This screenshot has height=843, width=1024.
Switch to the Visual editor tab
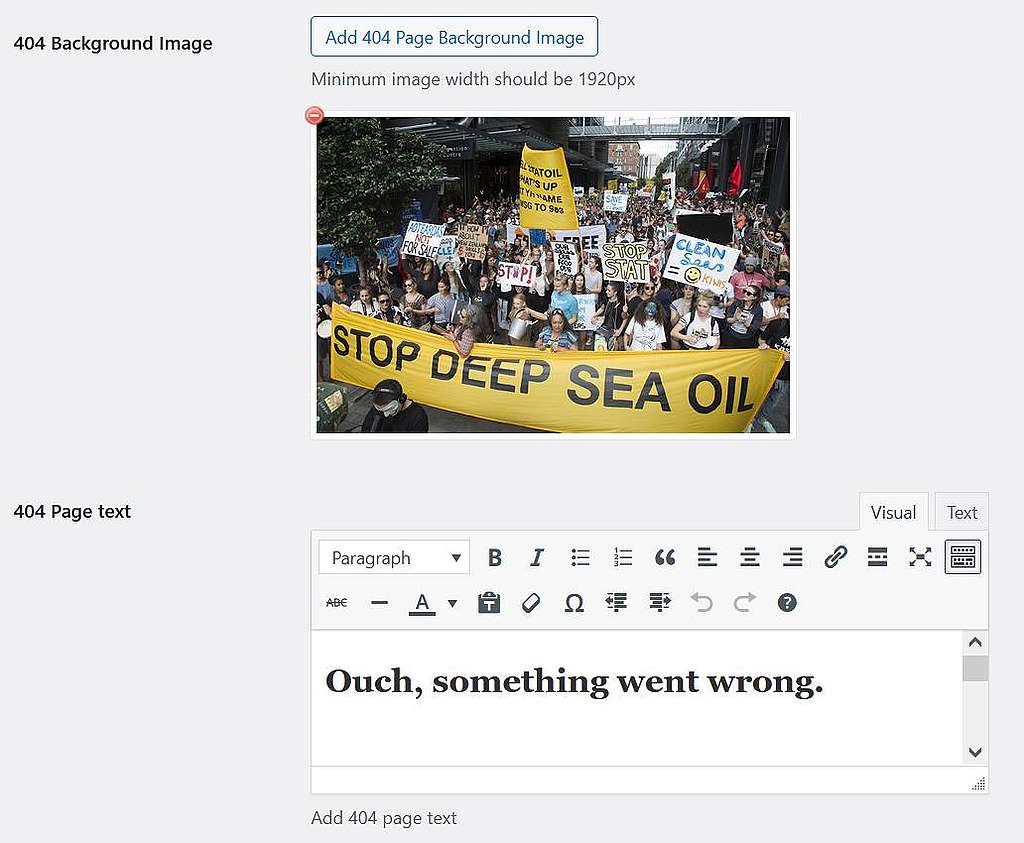point(893,513)
